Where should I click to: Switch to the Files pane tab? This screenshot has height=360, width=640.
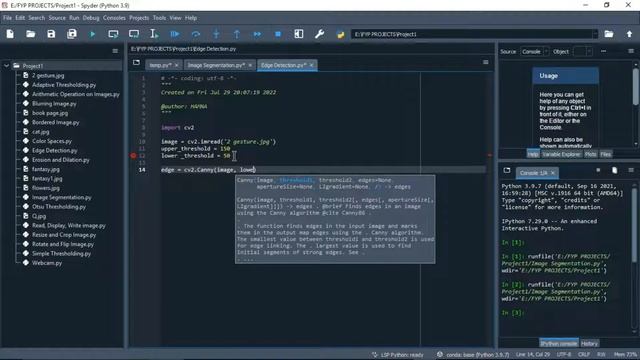click(606, 154)
